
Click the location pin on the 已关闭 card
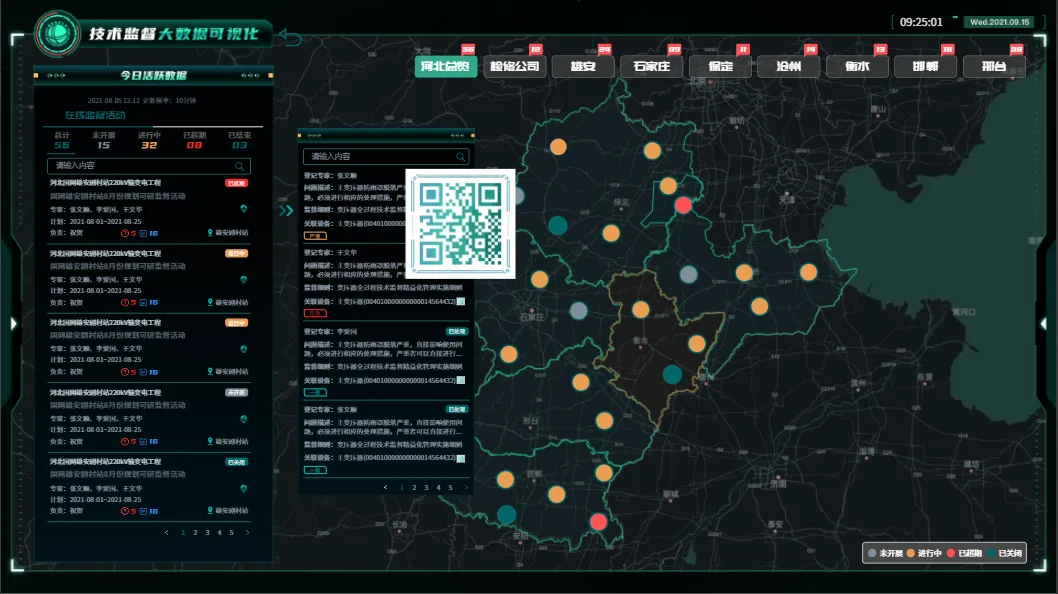tap(210, 511)
